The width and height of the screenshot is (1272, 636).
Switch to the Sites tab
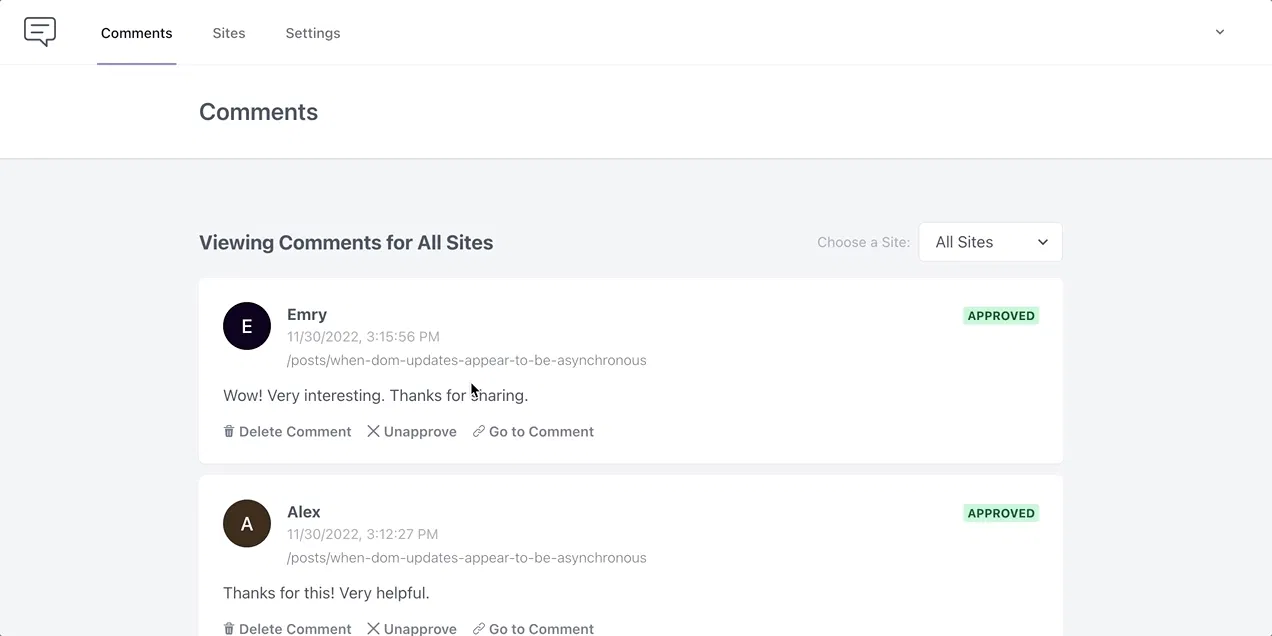229,33
